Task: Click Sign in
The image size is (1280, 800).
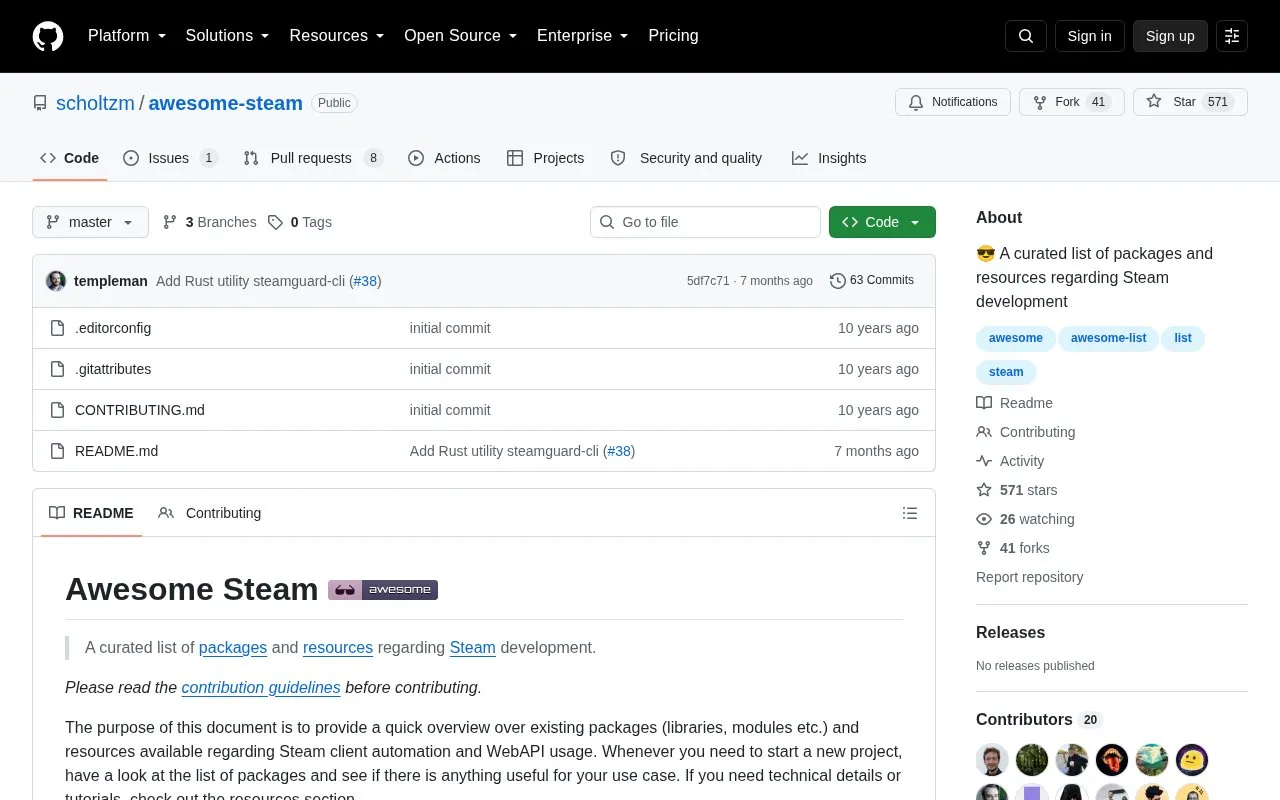Action: tap(1089, 36)
